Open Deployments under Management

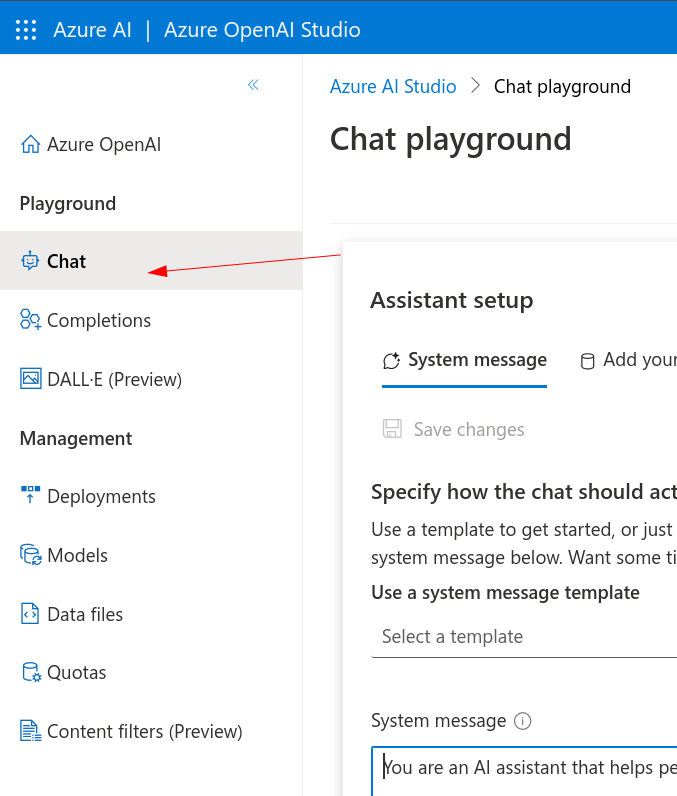pyautogui.click(x=151, y=496)
